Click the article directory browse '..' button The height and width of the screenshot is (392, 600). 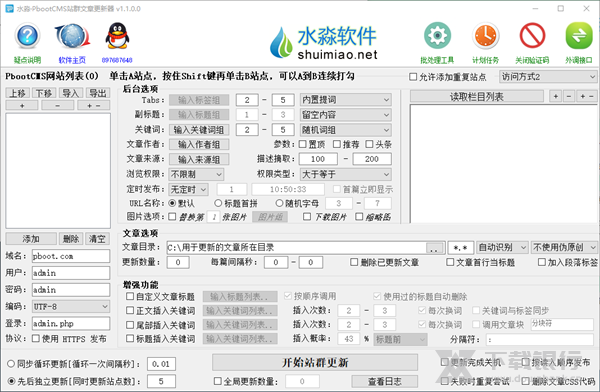click(435, 248)
